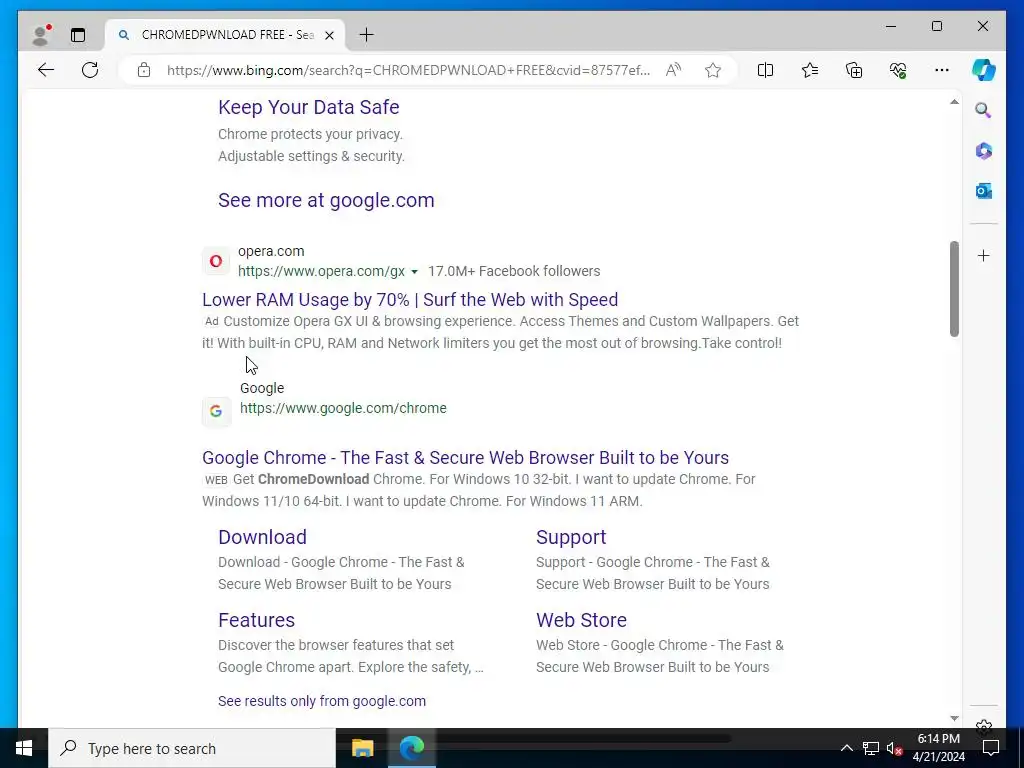Open Google Chrome Fast & Secure result
The height and width of the screenshot is (768, 1024).
click(x=466, y=458)
